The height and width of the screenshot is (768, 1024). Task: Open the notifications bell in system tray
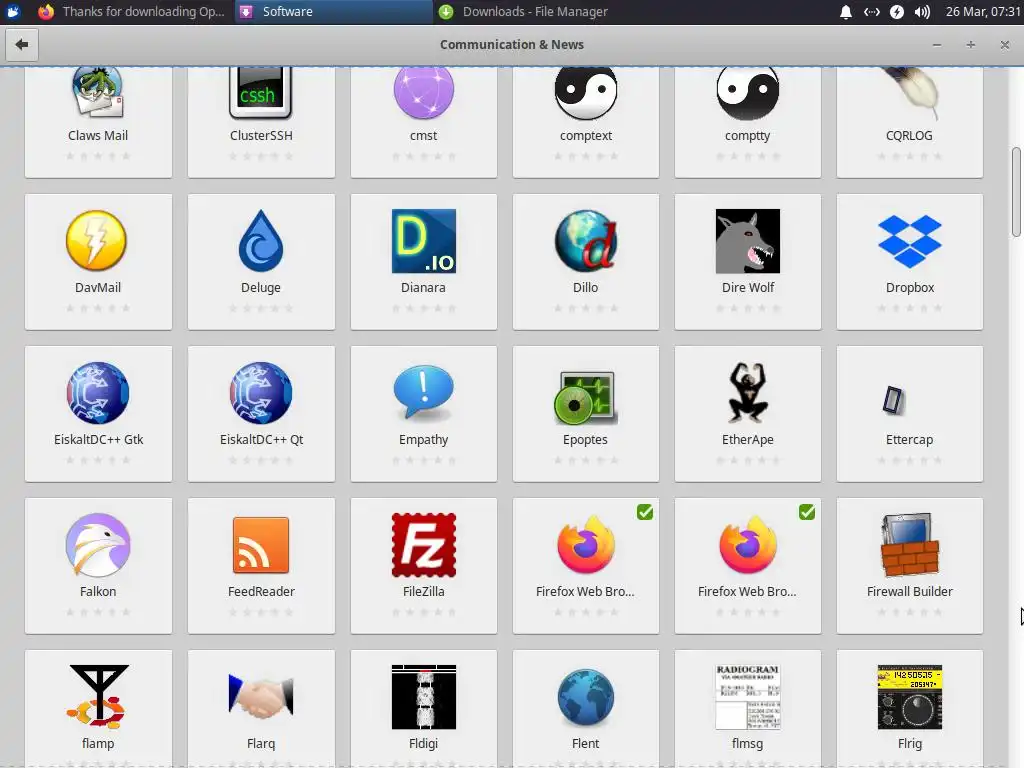tap(845, 12)
